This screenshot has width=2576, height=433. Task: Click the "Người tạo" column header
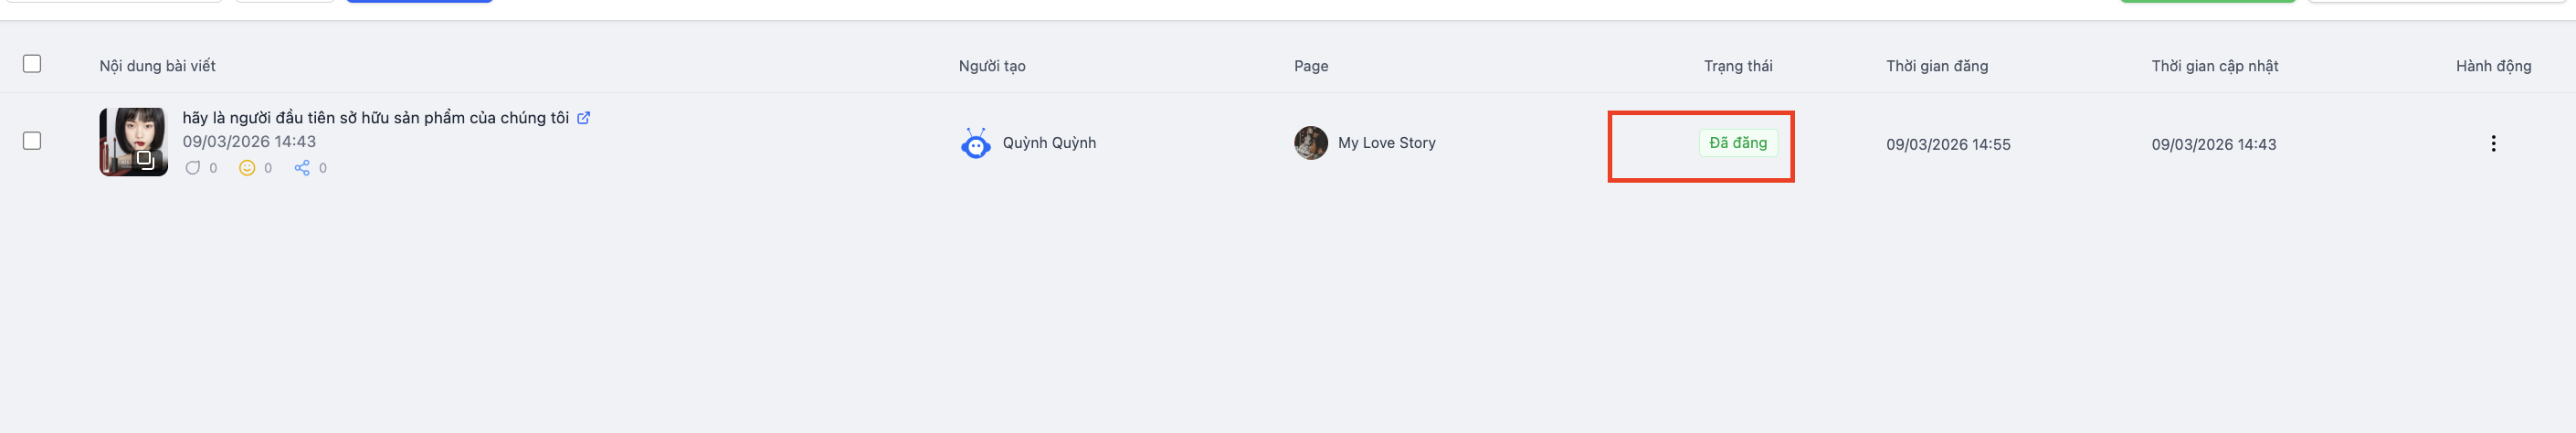[992, 66]
